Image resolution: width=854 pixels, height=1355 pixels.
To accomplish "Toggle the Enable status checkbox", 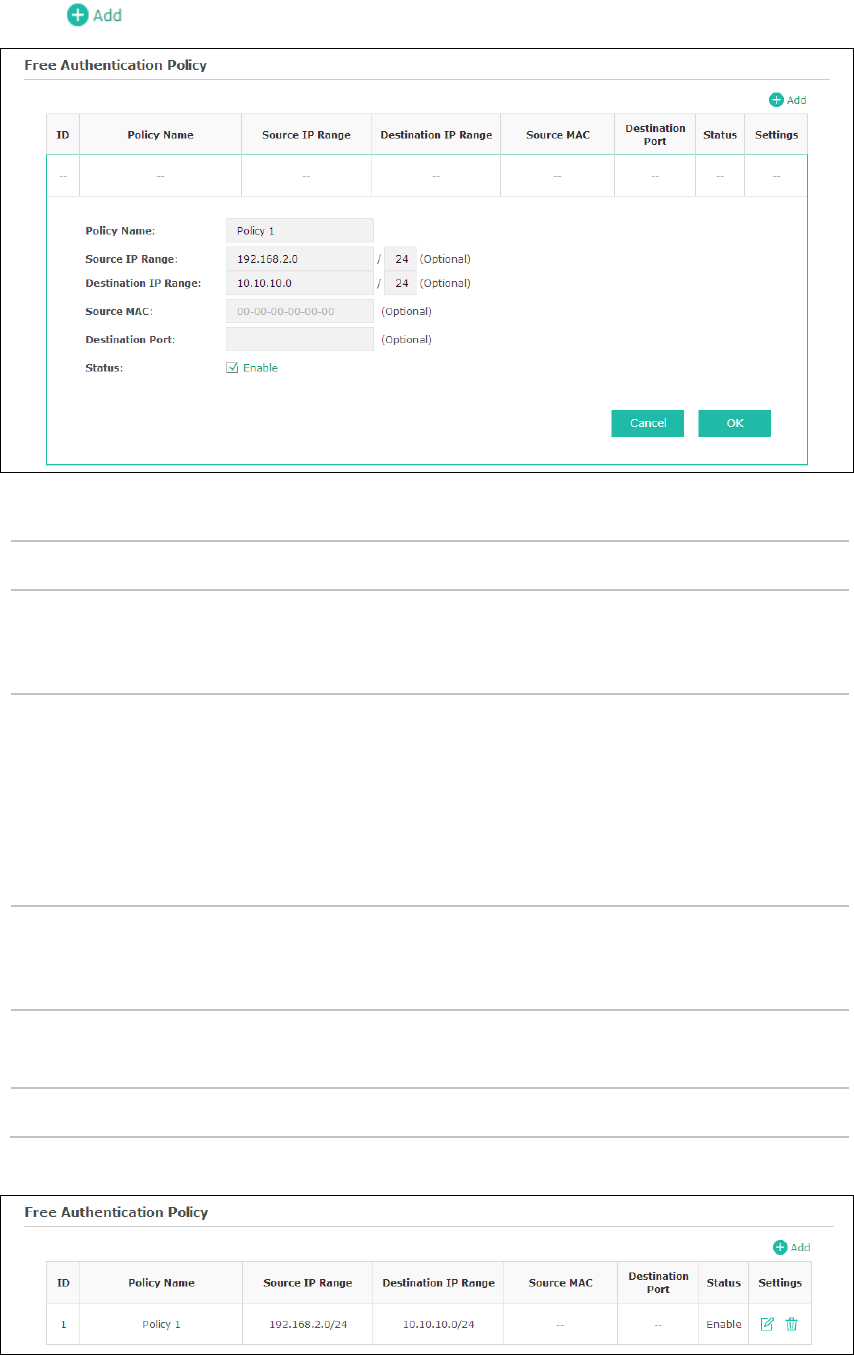I will click(232, 368).
